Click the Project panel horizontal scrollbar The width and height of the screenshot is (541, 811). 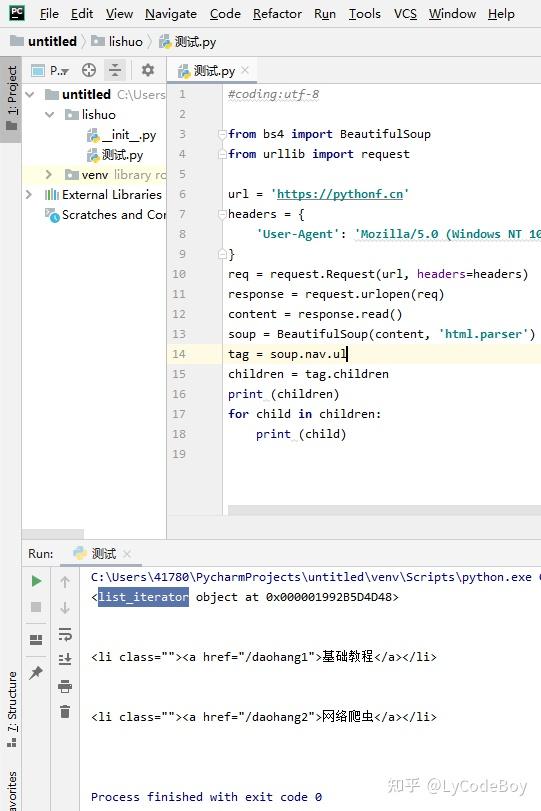pyautogui.click(x=52, y=533)
